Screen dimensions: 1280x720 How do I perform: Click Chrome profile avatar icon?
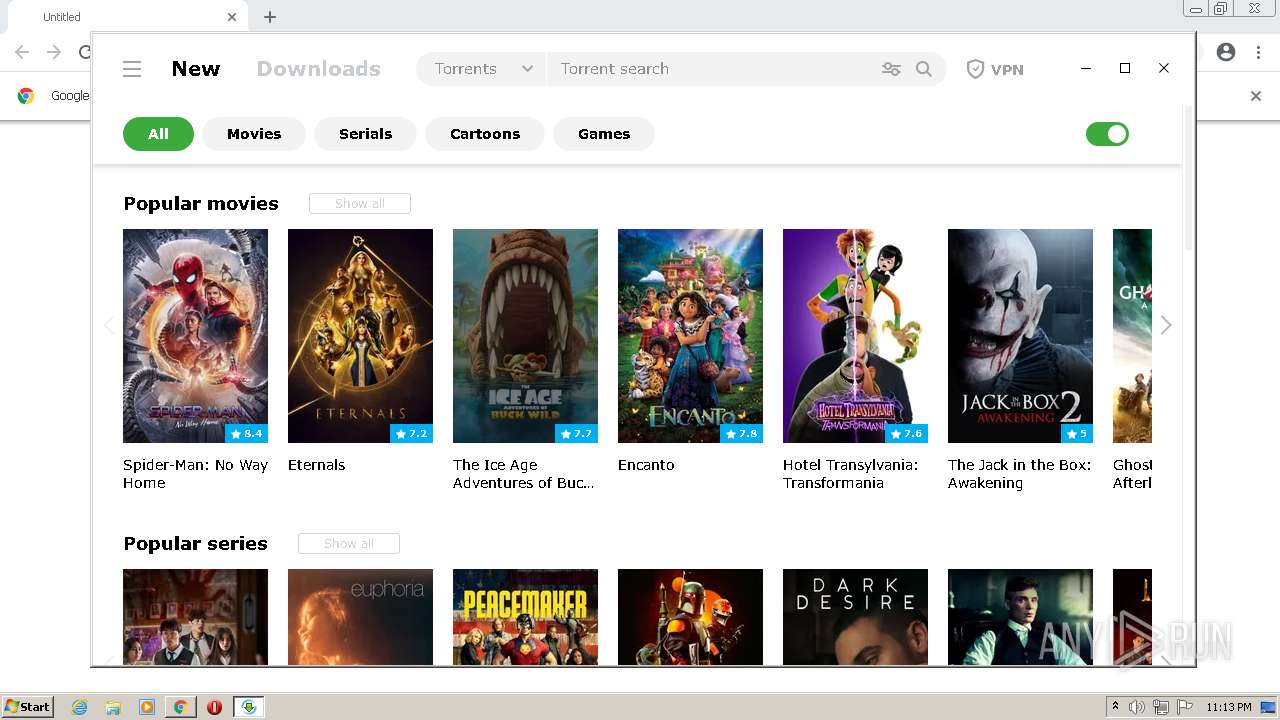coord(1226,52)
